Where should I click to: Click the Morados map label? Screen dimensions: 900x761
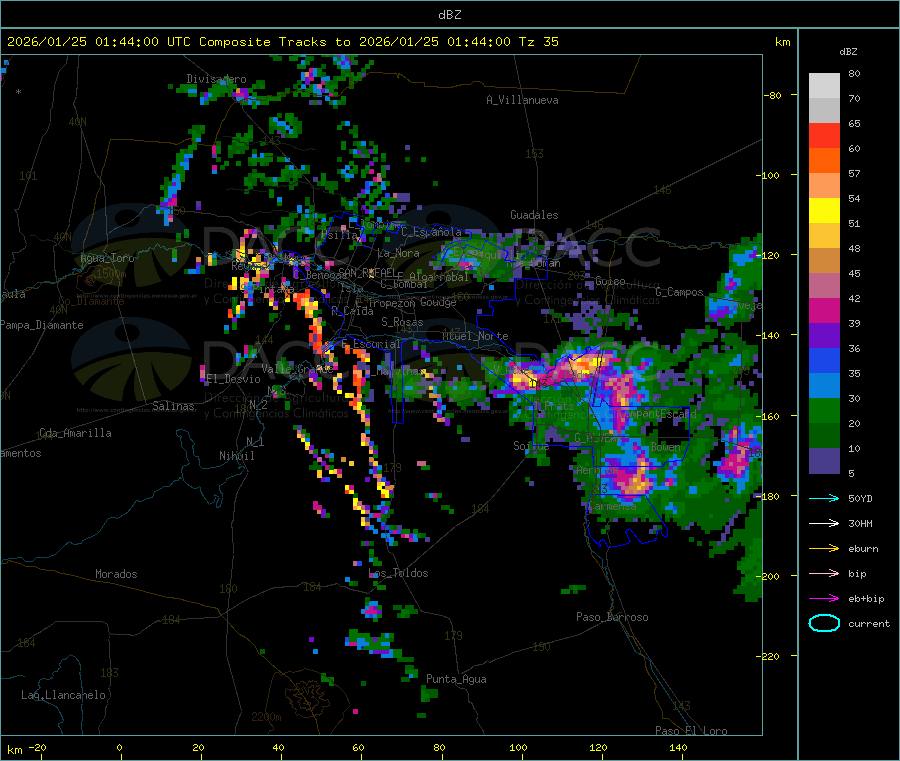(x=116, y=574)
